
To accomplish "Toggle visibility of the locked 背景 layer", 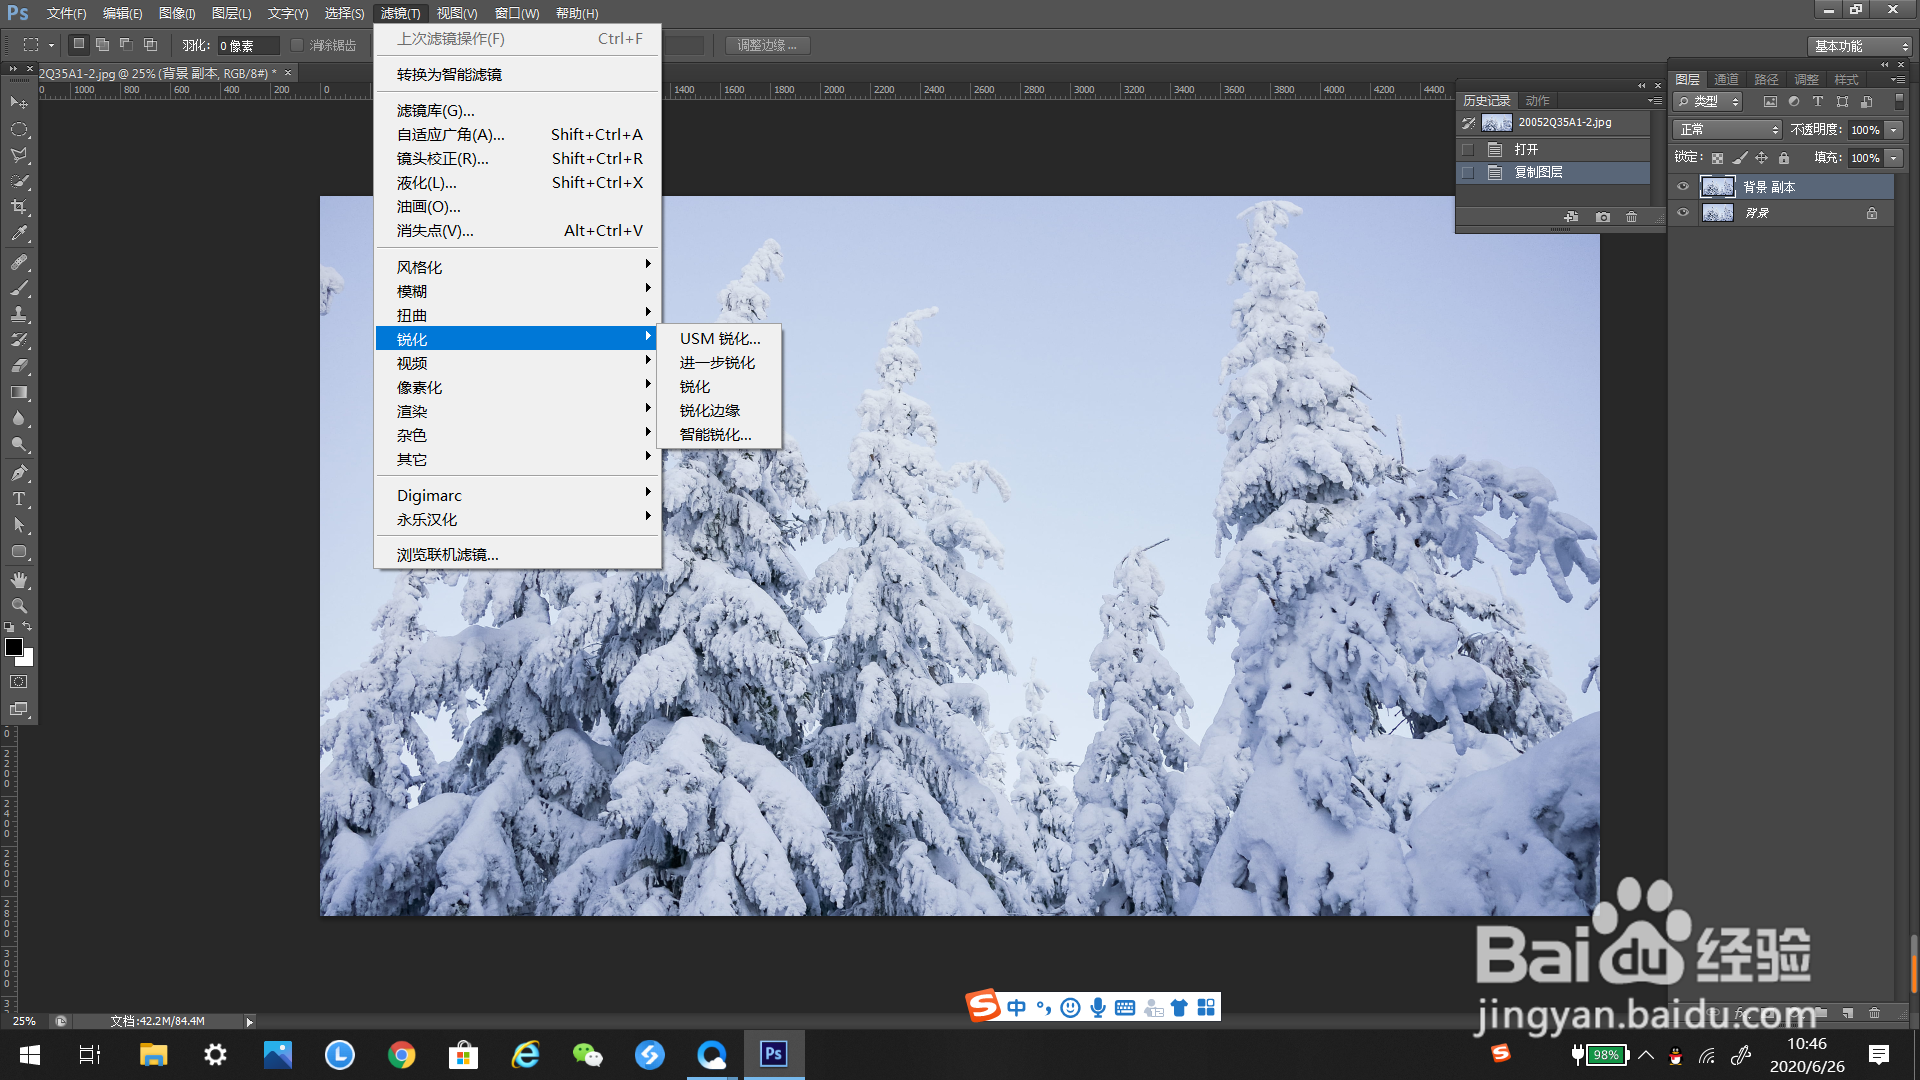I will (1683, 213).
